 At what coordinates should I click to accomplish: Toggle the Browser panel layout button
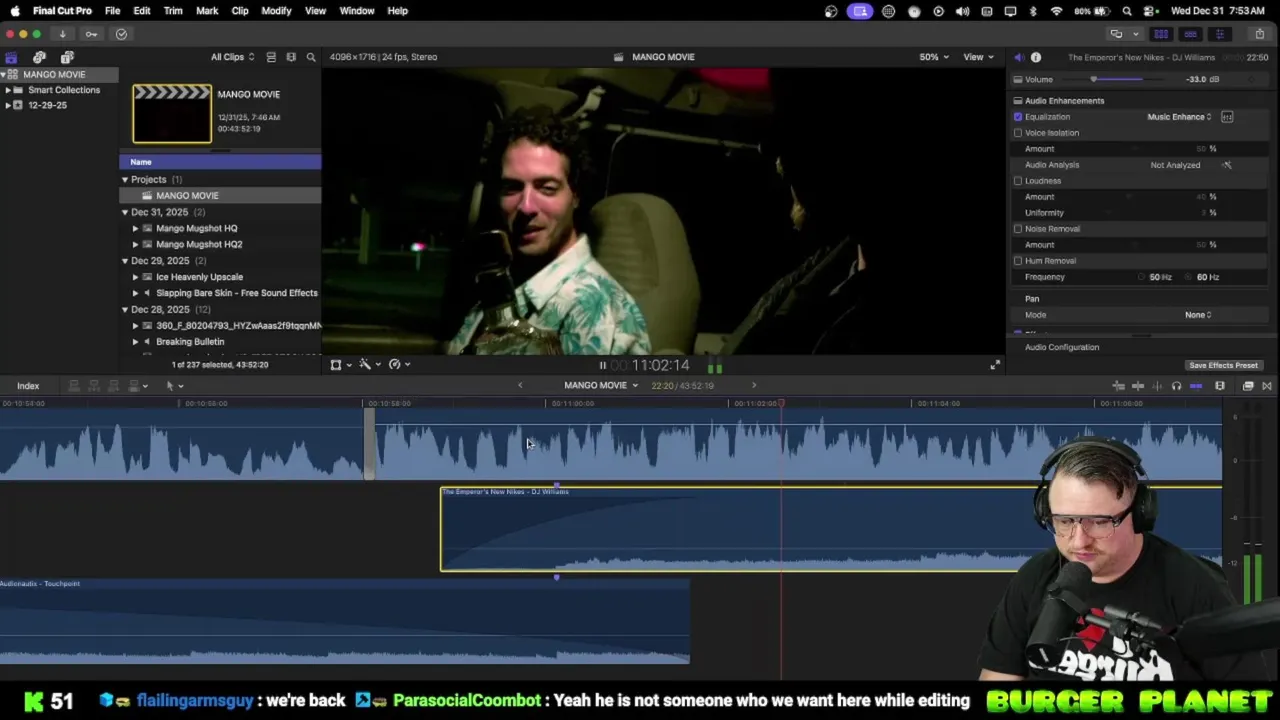click(1161, 34)
